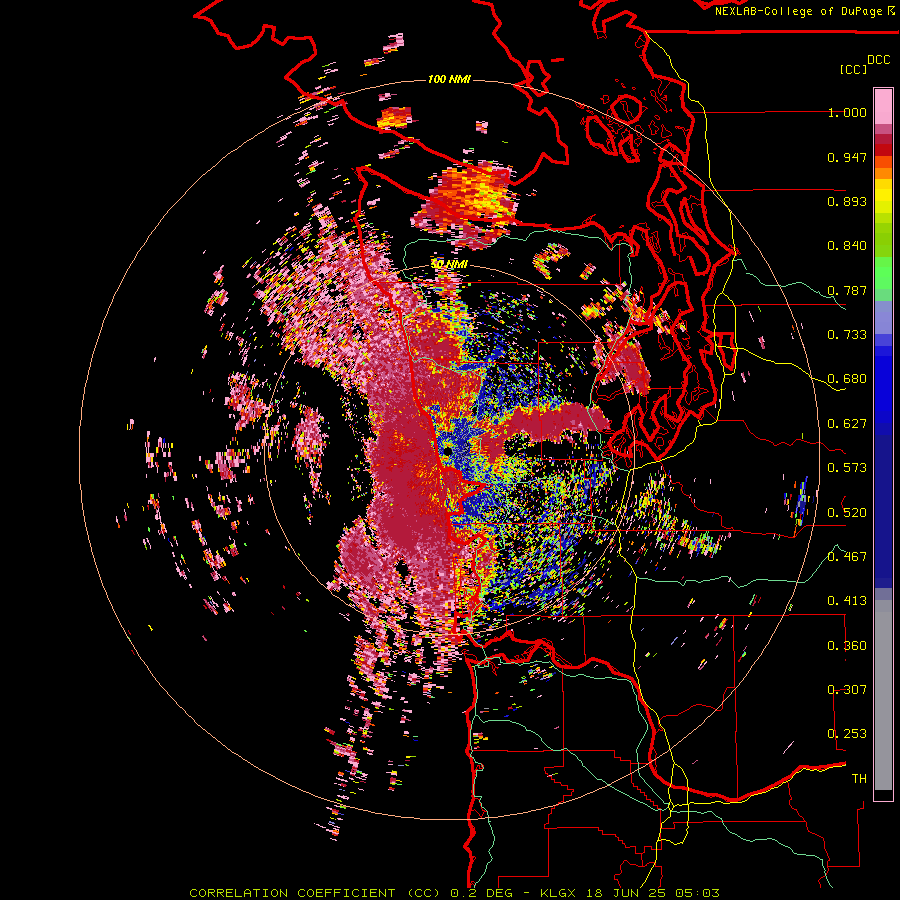Select the 0.733 color scale value
This screenshot has height=900, width=900.
coord(847,335)
